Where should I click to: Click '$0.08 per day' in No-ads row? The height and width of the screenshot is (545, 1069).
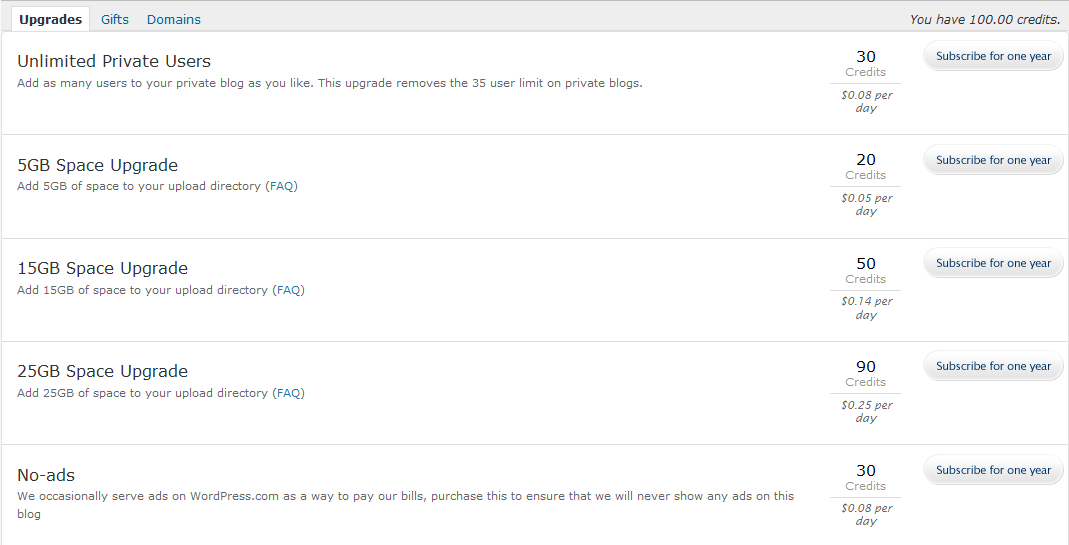[866, 514]
